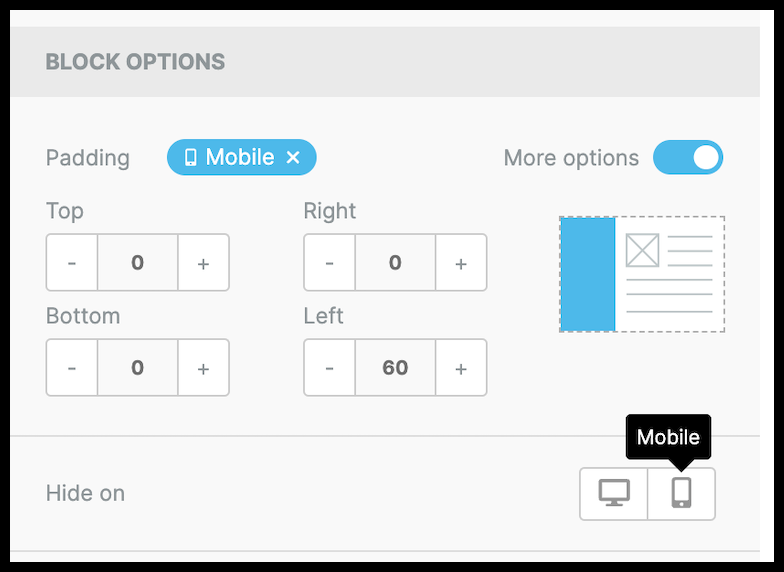This screenshot has height=572, width=784.
Task: Click the mobile phone icon for Hide on
Action: click(x=681, y=494)
